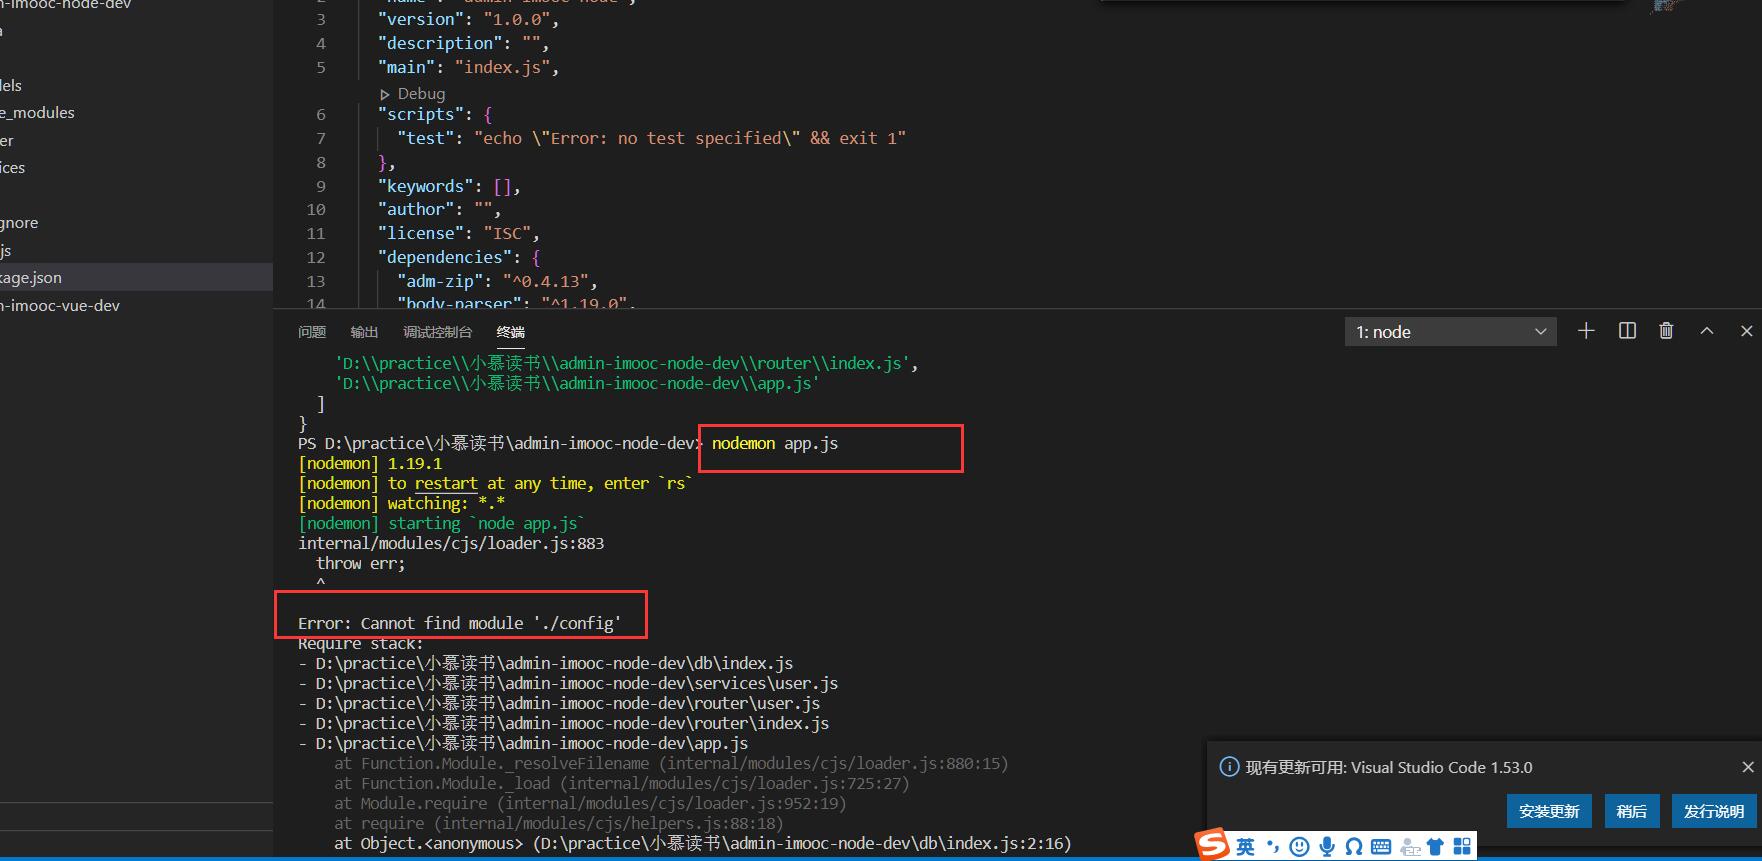This screenshot has height=861, width=1762.
Task: Click "version": "1.0.0" line
Action: pos(468,19)
